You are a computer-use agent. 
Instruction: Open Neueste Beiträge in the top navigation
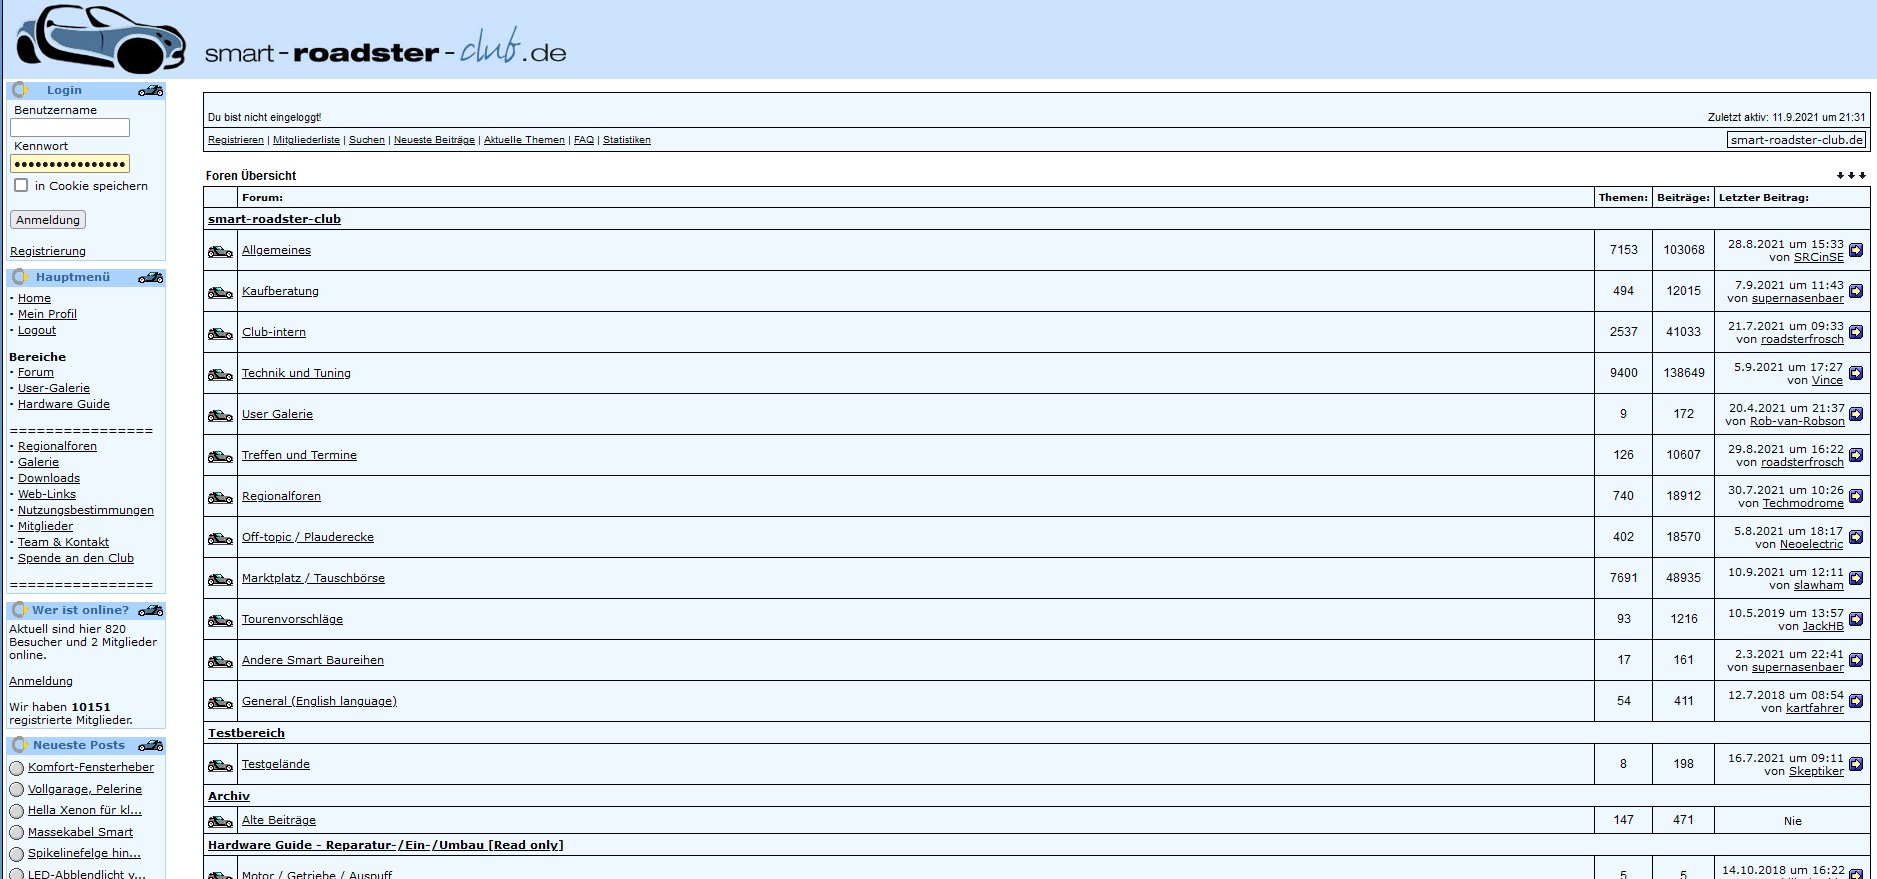tap(434, 140)
